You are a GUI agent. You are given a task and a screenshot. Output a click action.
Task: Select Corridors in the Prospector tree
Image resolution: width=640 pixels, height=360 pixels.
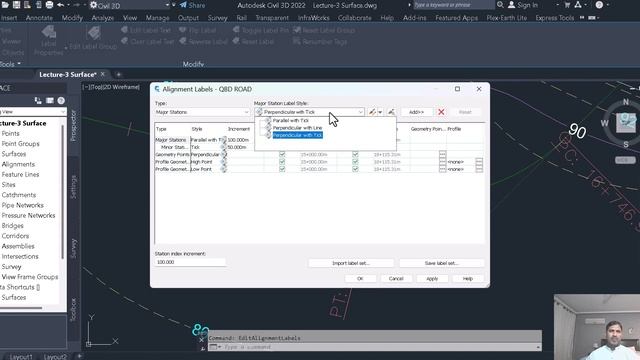(15, 236)
